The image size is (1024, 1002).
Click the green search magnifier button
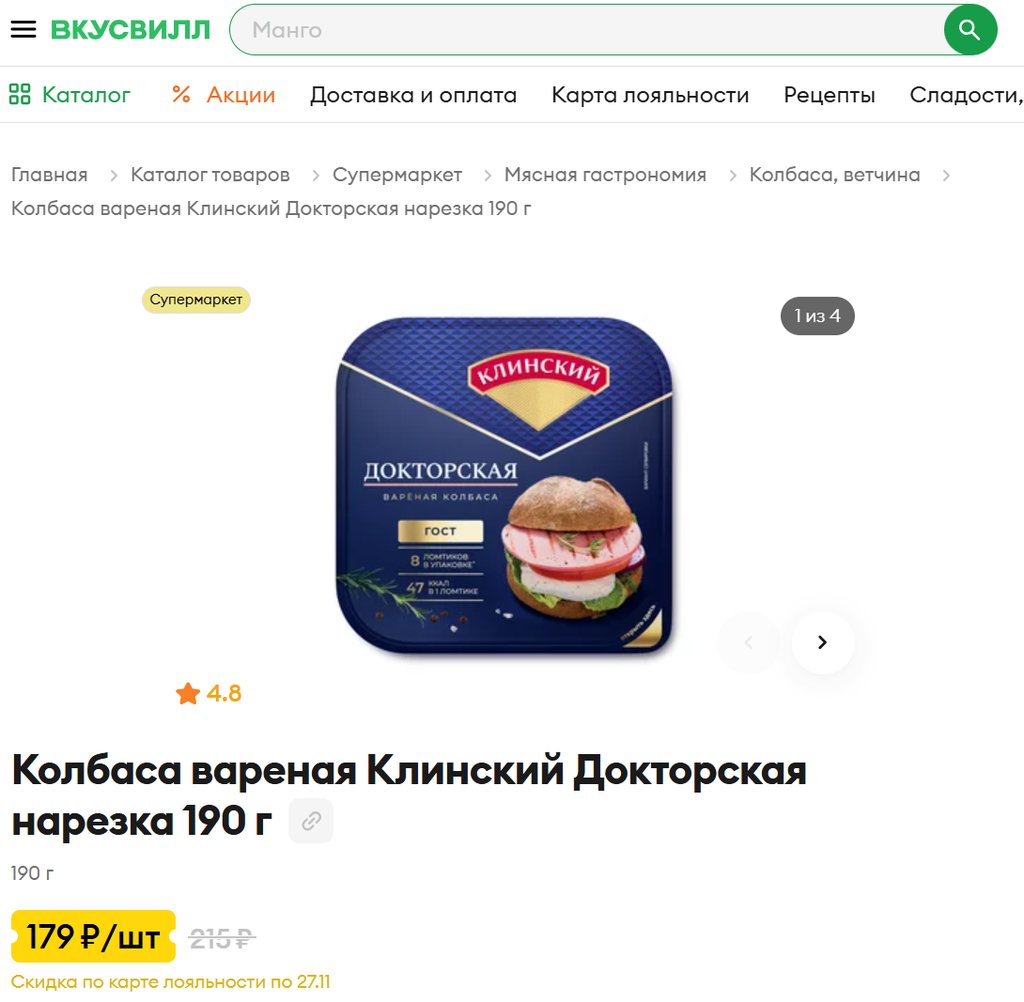970,30
